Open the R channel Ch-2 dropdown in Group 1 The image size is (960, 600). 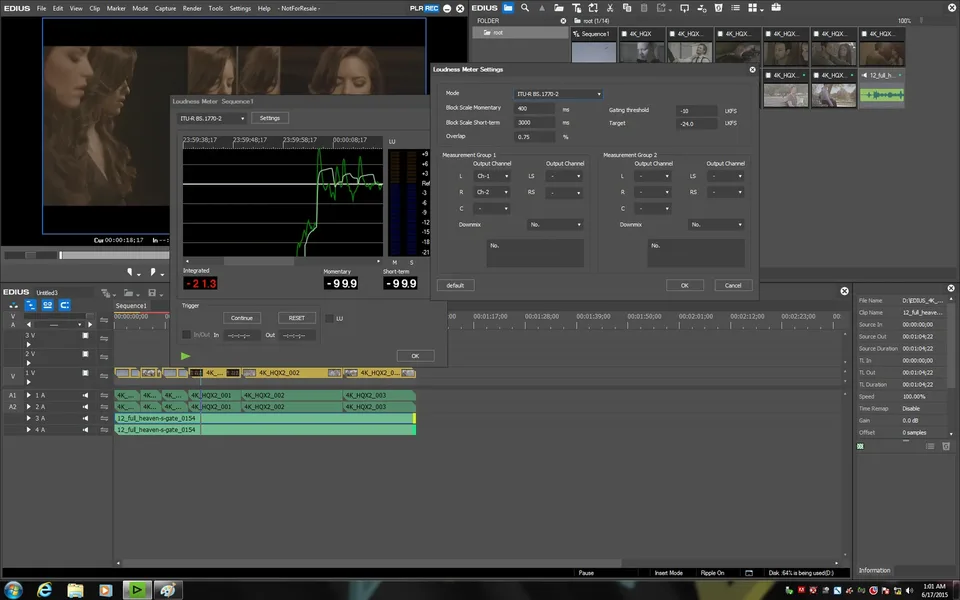pos(492,192)
